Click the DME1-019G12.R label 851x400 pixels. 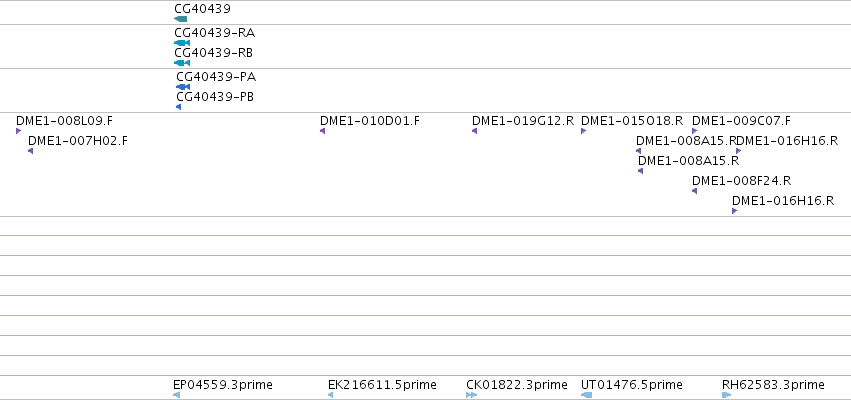(523, 121)
